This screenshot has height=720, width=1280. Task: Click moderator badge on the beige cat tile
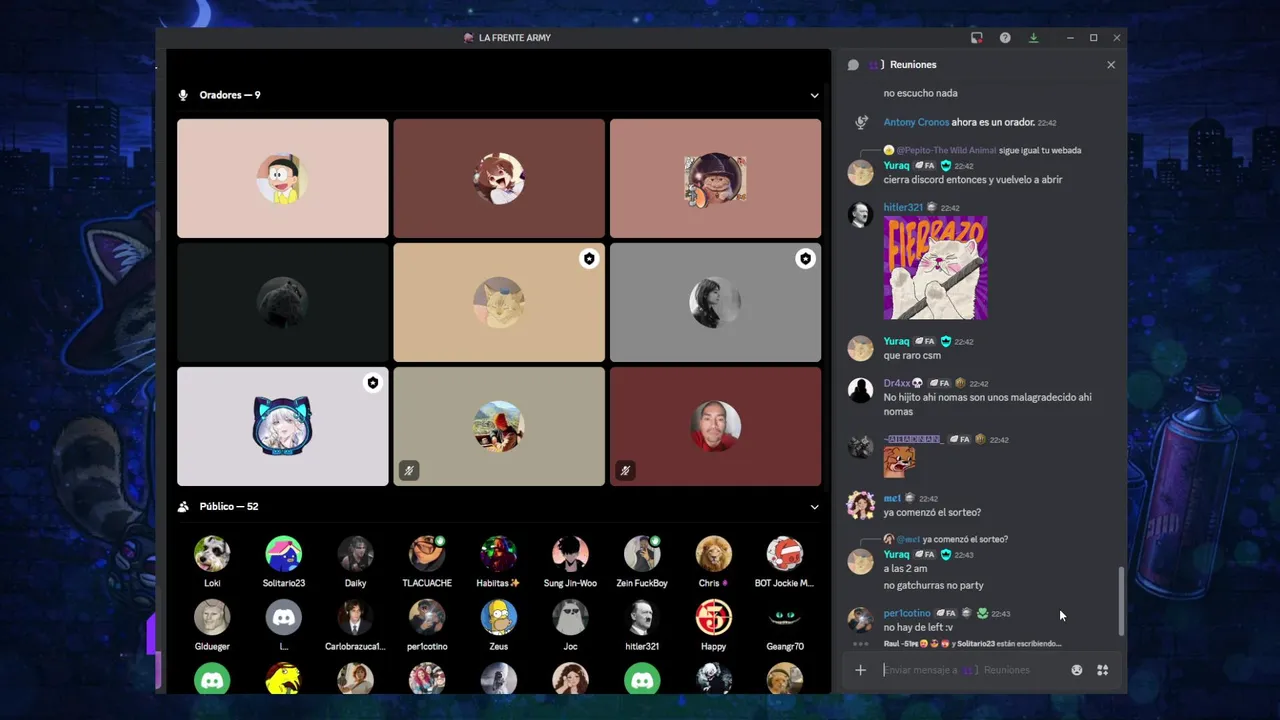point(589,259)
